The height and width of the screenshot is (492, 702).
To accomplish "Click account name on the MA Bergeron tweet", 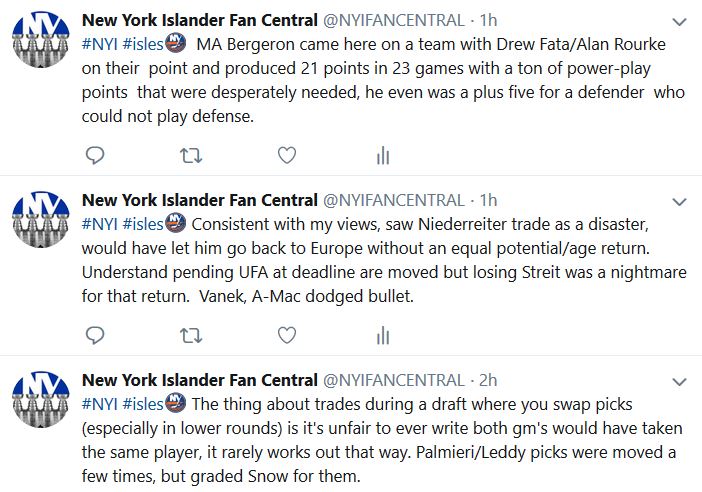I will pyautogui.click(x=199, y=20).
